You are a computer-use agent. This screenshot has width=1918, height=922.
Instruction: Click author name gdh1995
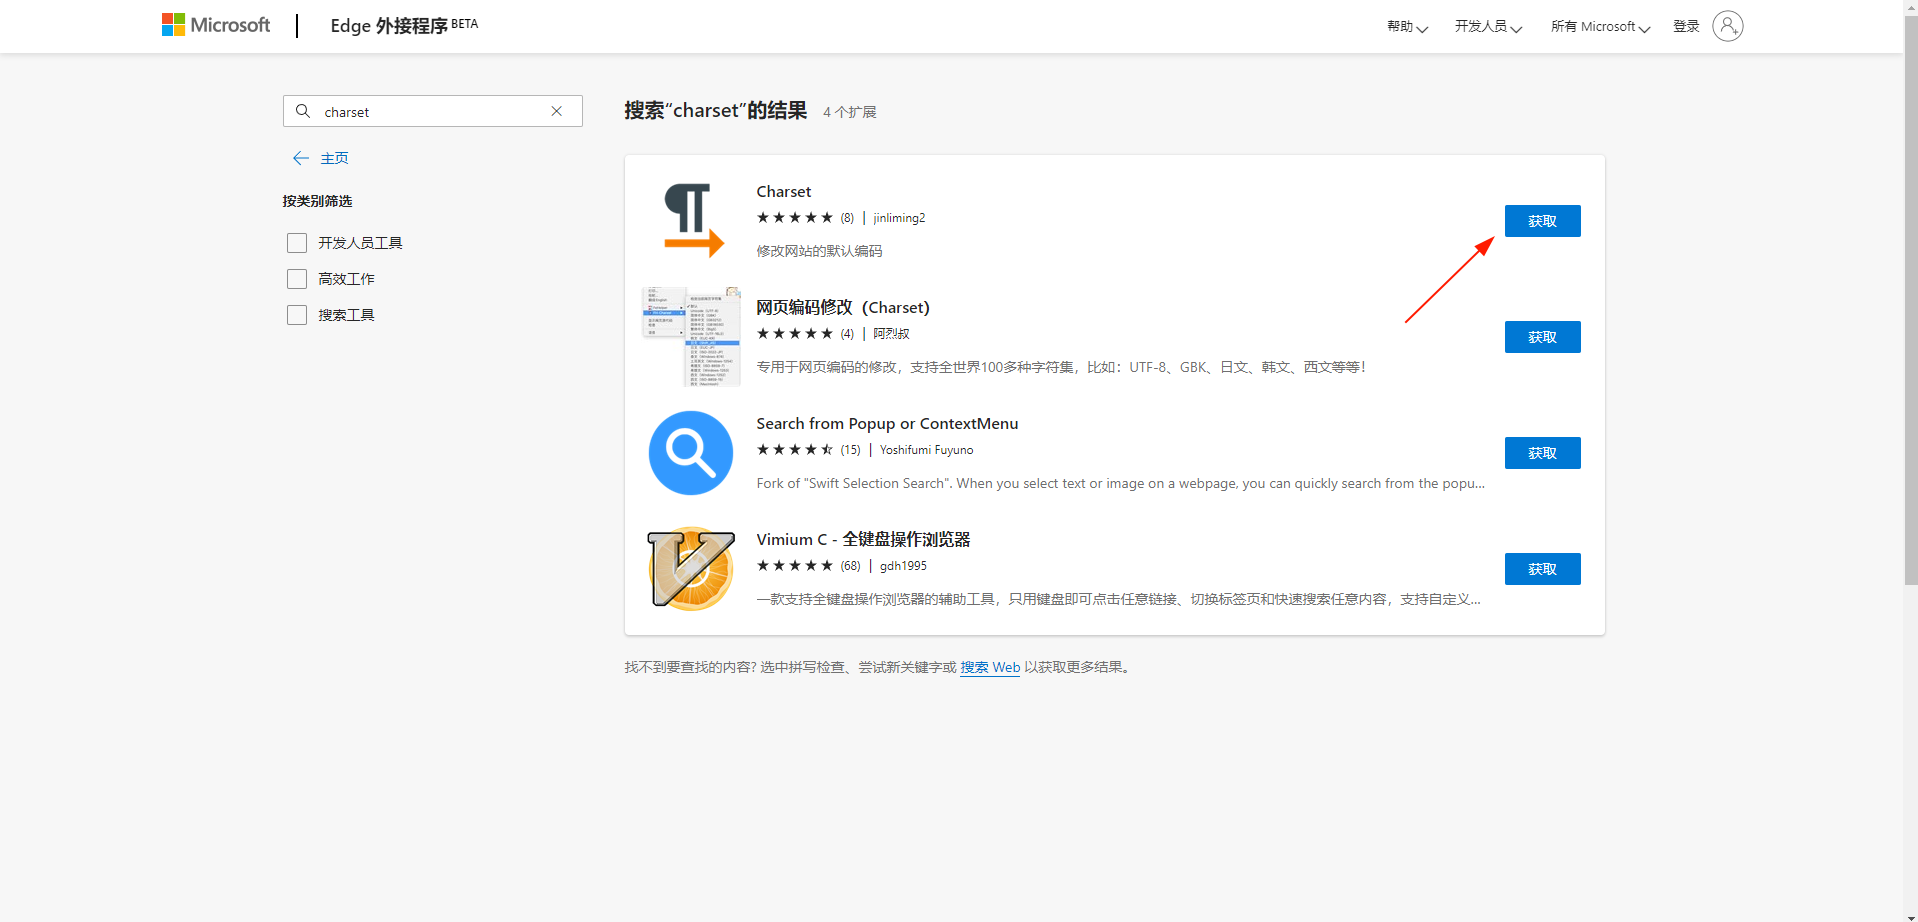point(903,566)
